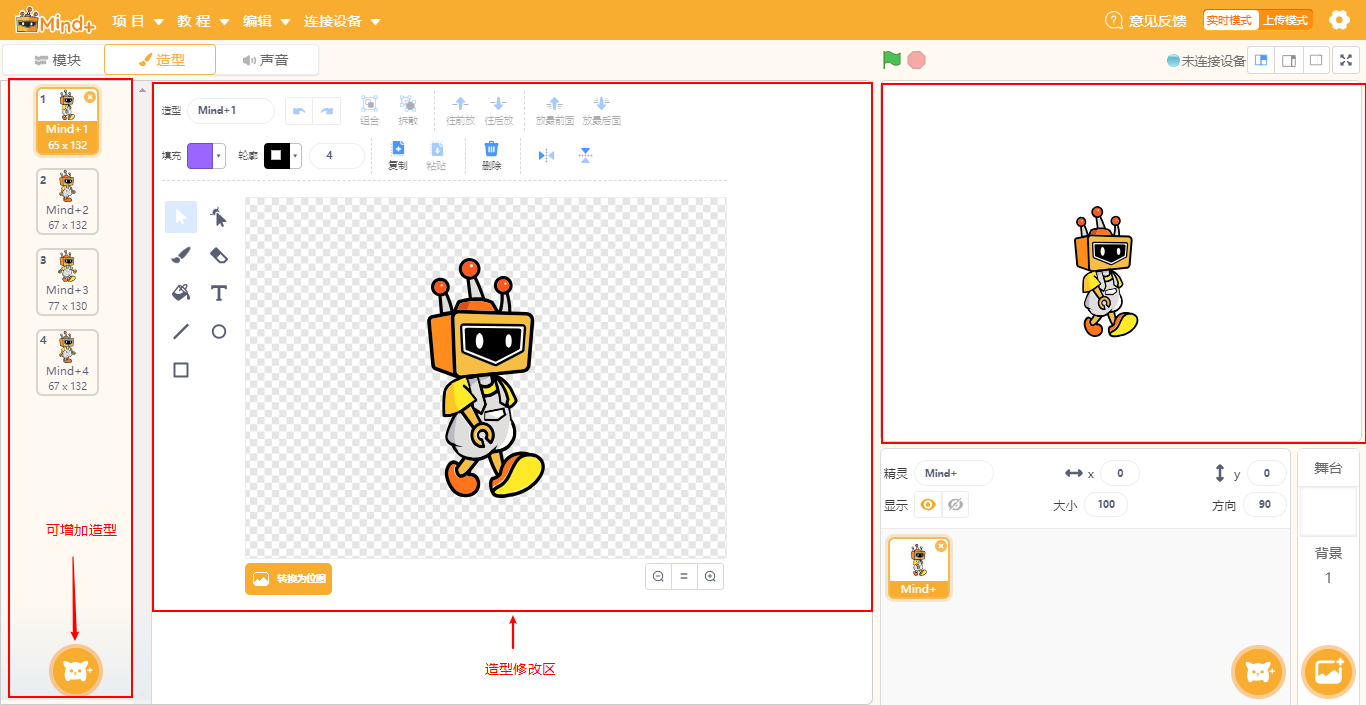Viewport: 1366px width, 705px height.
Task: Show the sprite with the eye icon
Action: (x=928, y=505)
